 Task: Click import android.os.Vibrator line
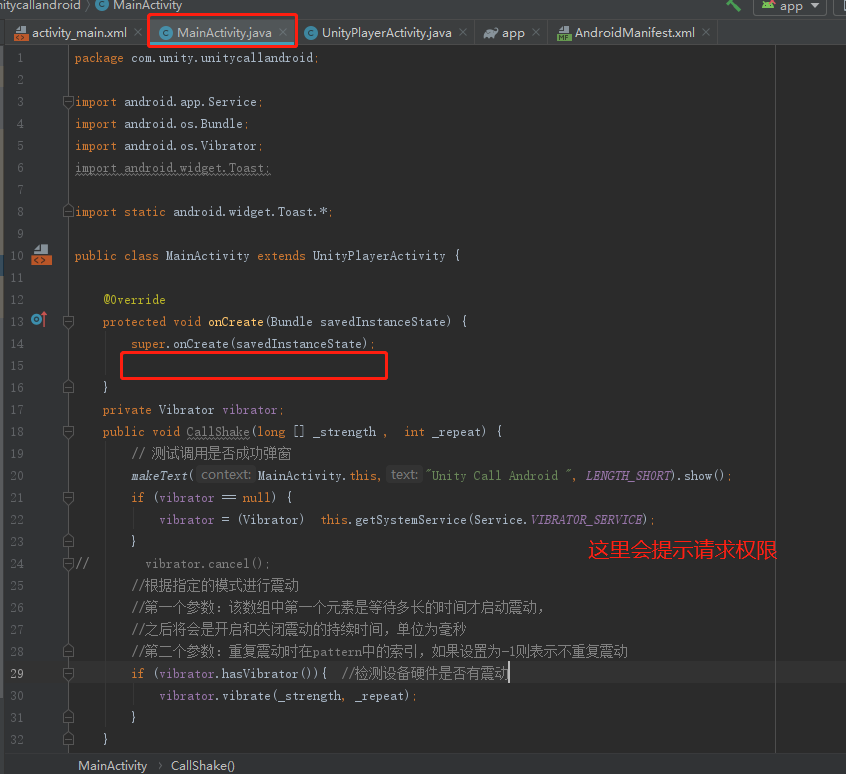[168, 146]
